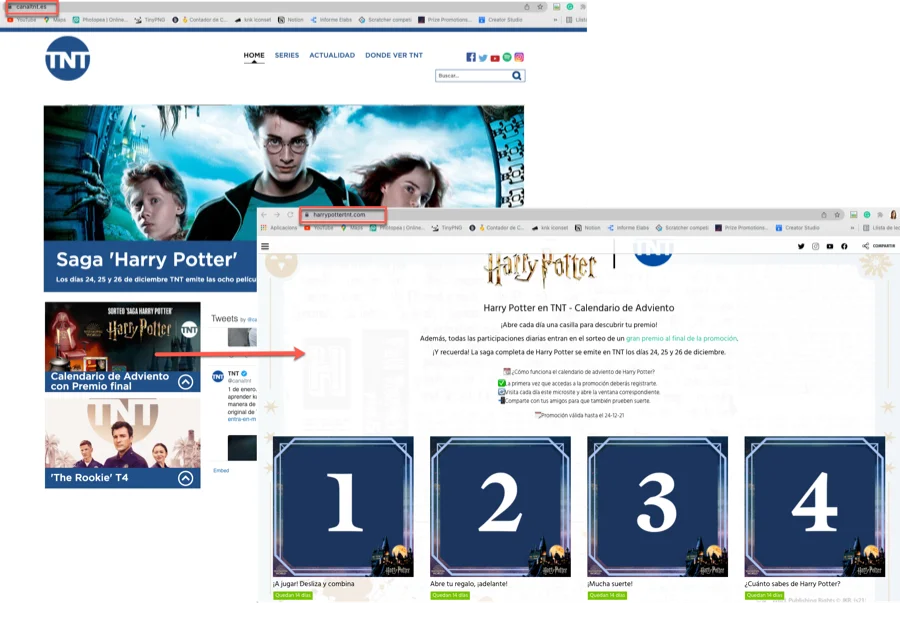Show hidden bookmarks chevron in harrypottertnt.com window

852,228
